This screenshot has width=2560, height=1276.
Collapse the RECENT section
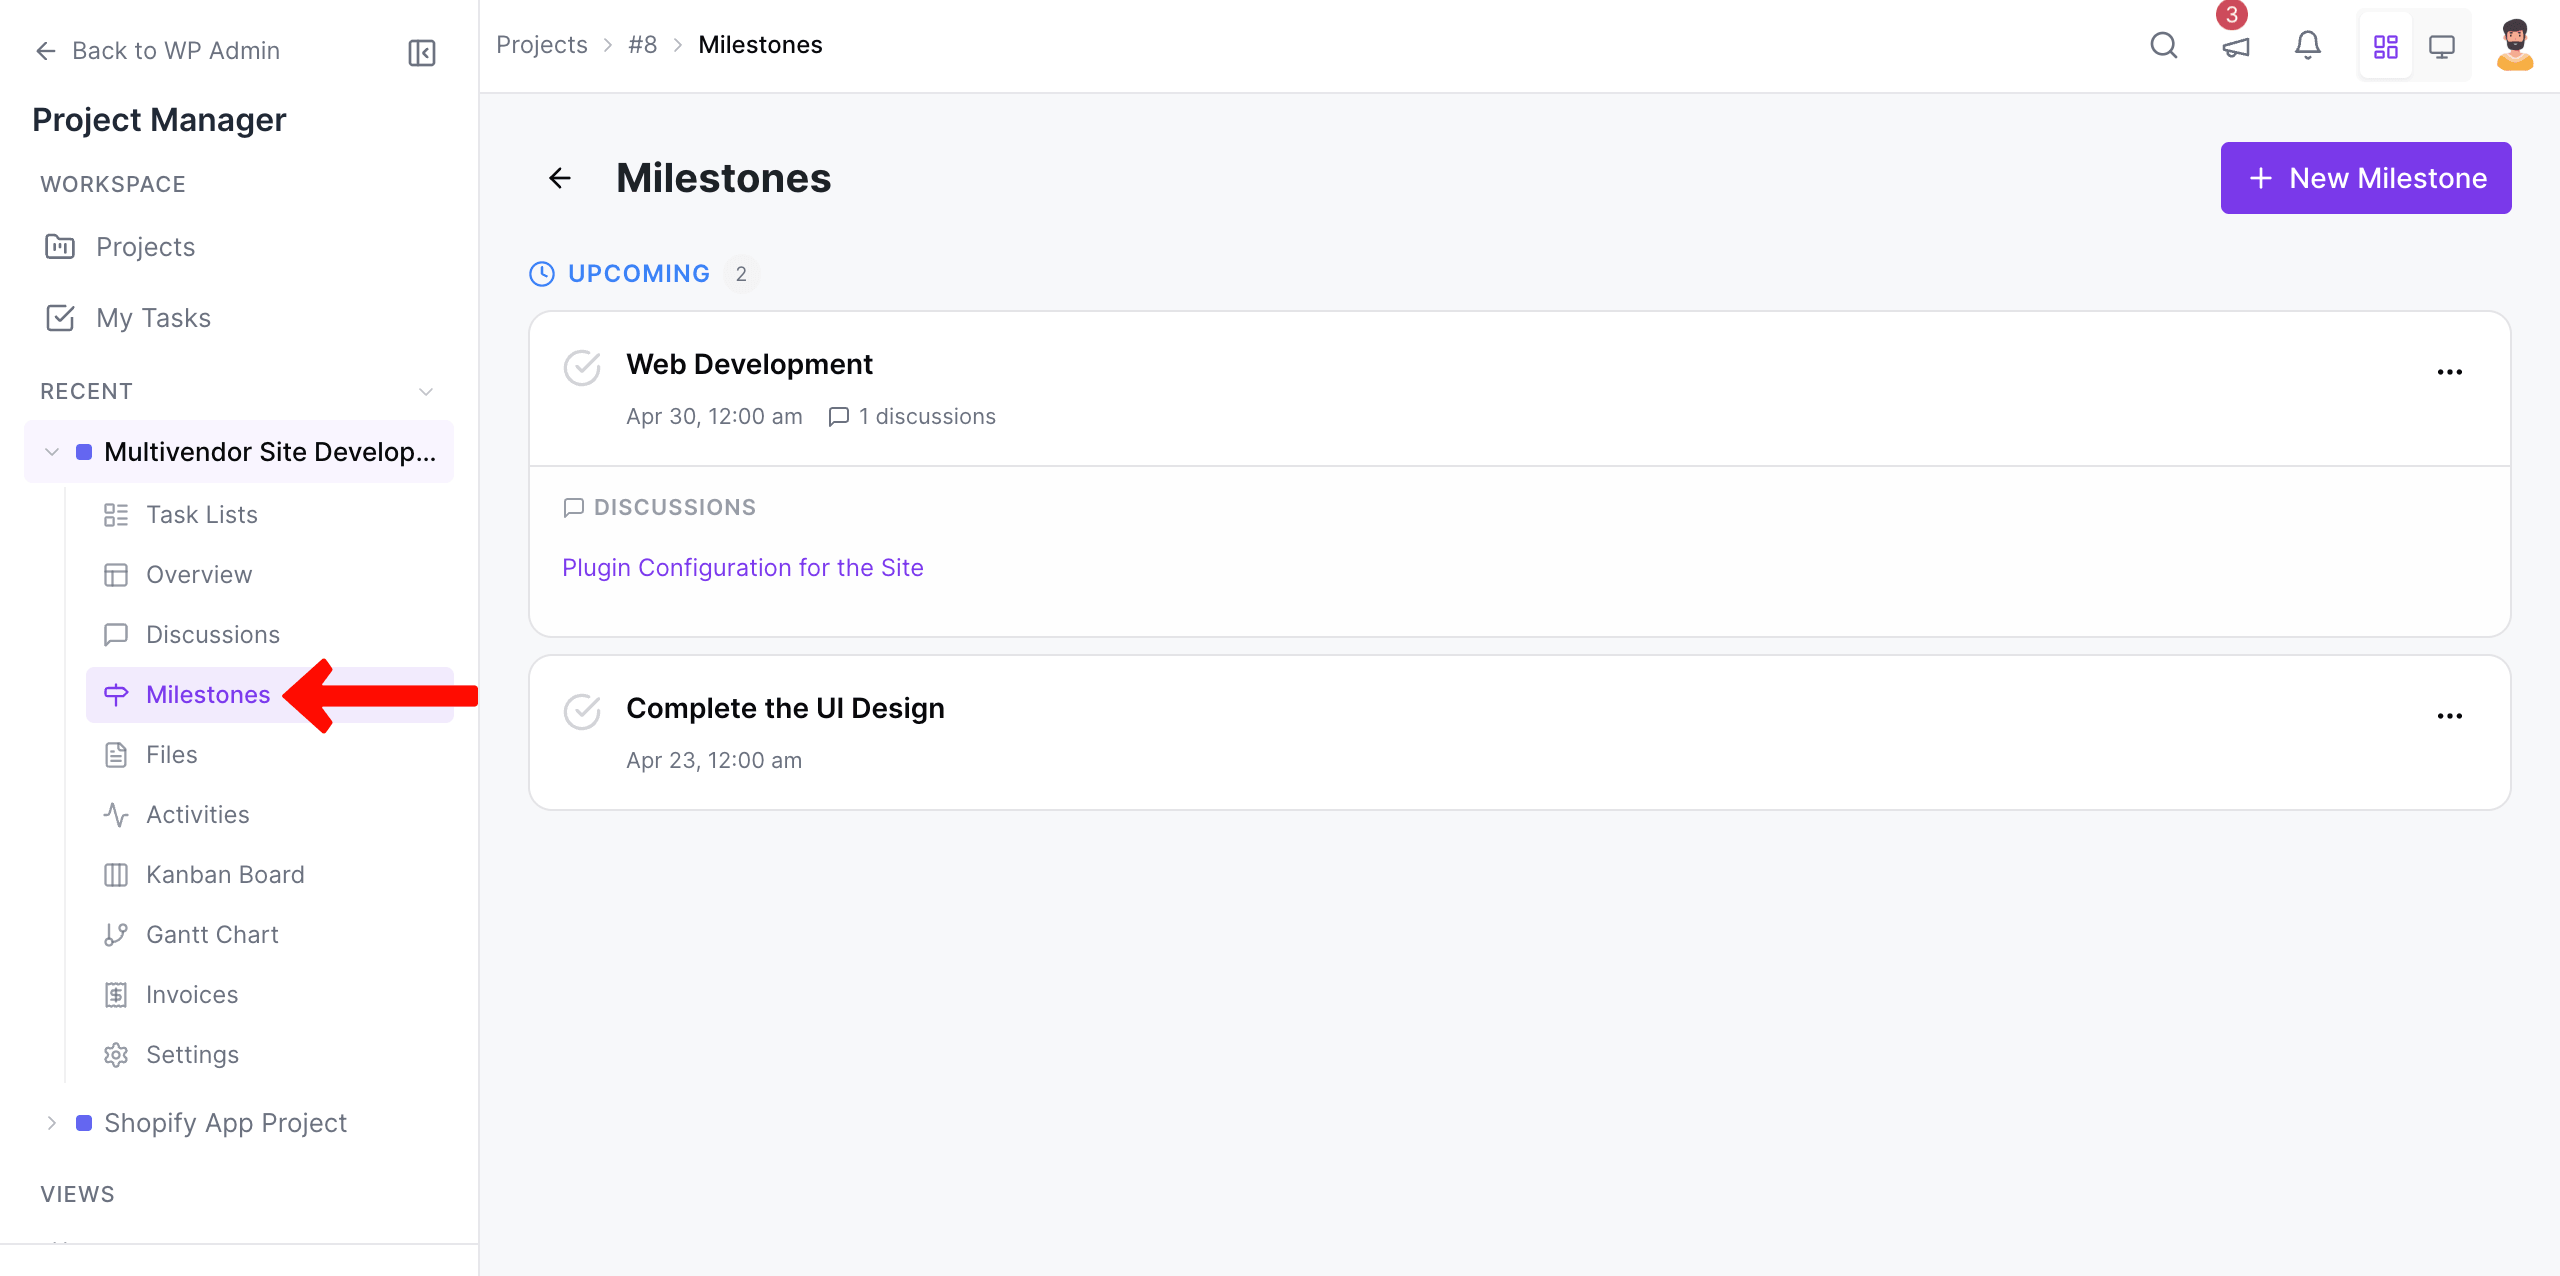425,391
